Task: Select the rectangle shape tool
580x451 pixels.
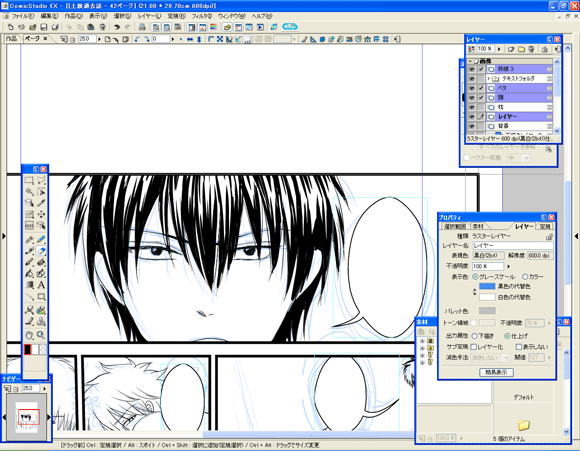Action: click(41, 296)
